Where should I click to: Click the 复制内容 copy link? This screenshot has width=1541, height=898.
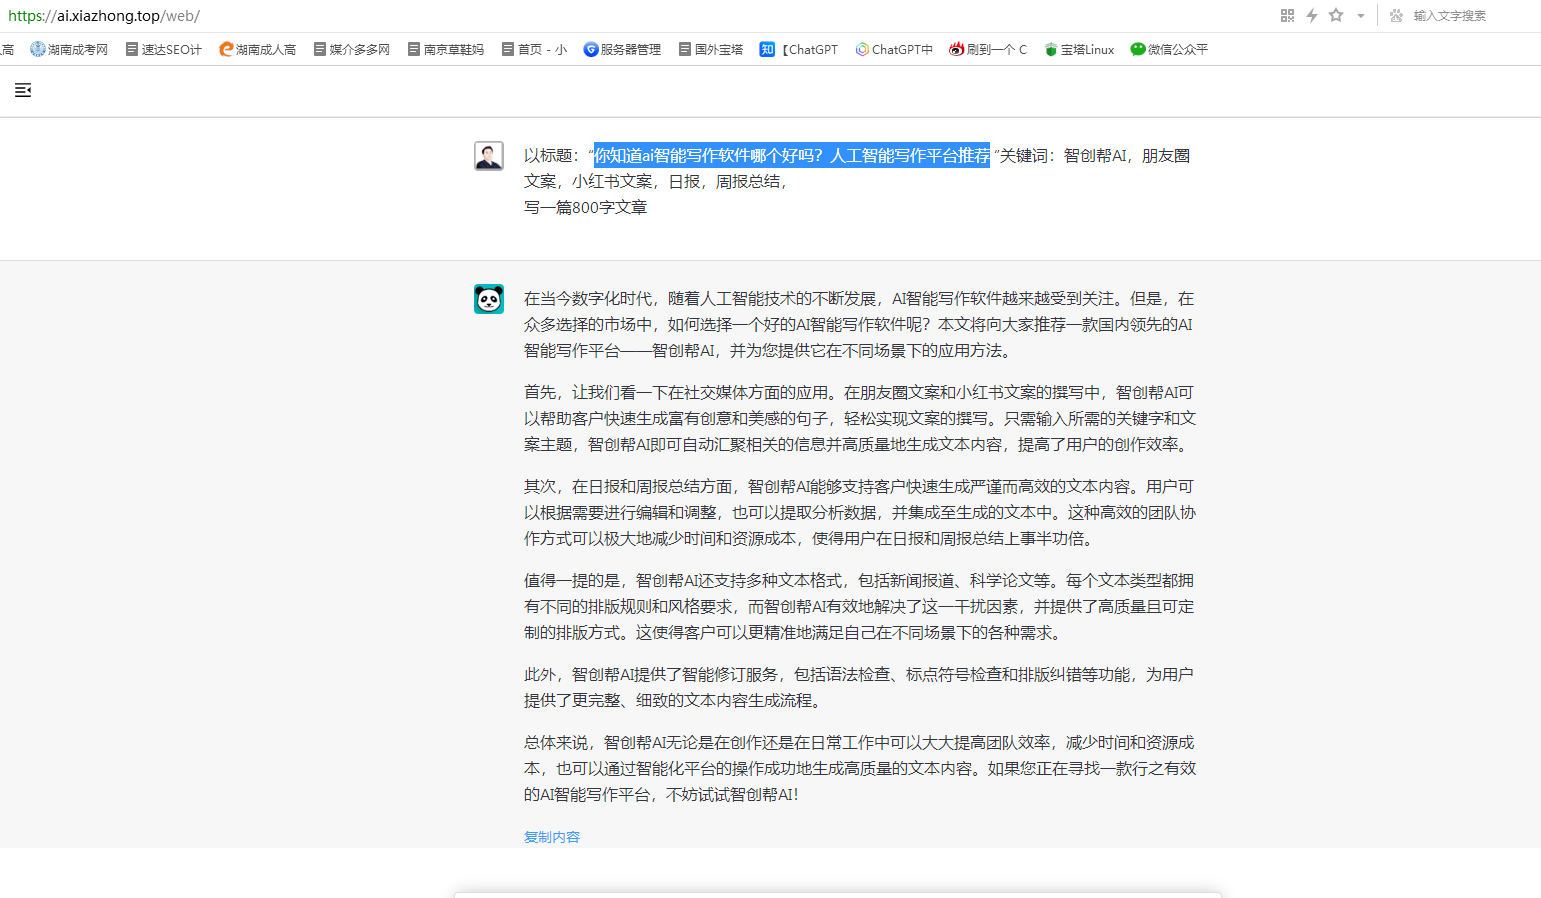coord(552,837)
